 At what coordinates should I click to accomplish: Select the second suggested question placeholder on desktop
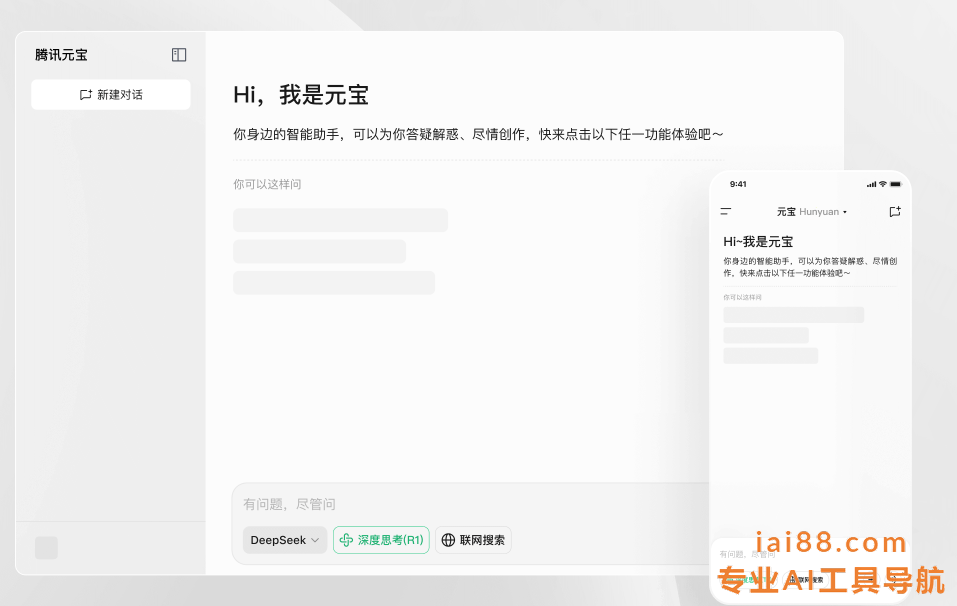coord(319,251)
